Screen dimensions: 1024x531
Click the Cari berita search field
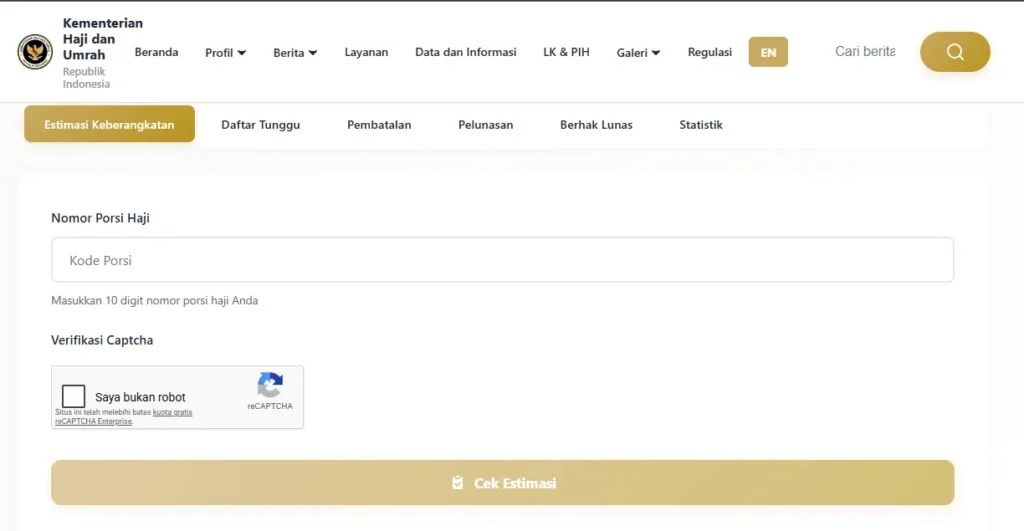[865, 52]
